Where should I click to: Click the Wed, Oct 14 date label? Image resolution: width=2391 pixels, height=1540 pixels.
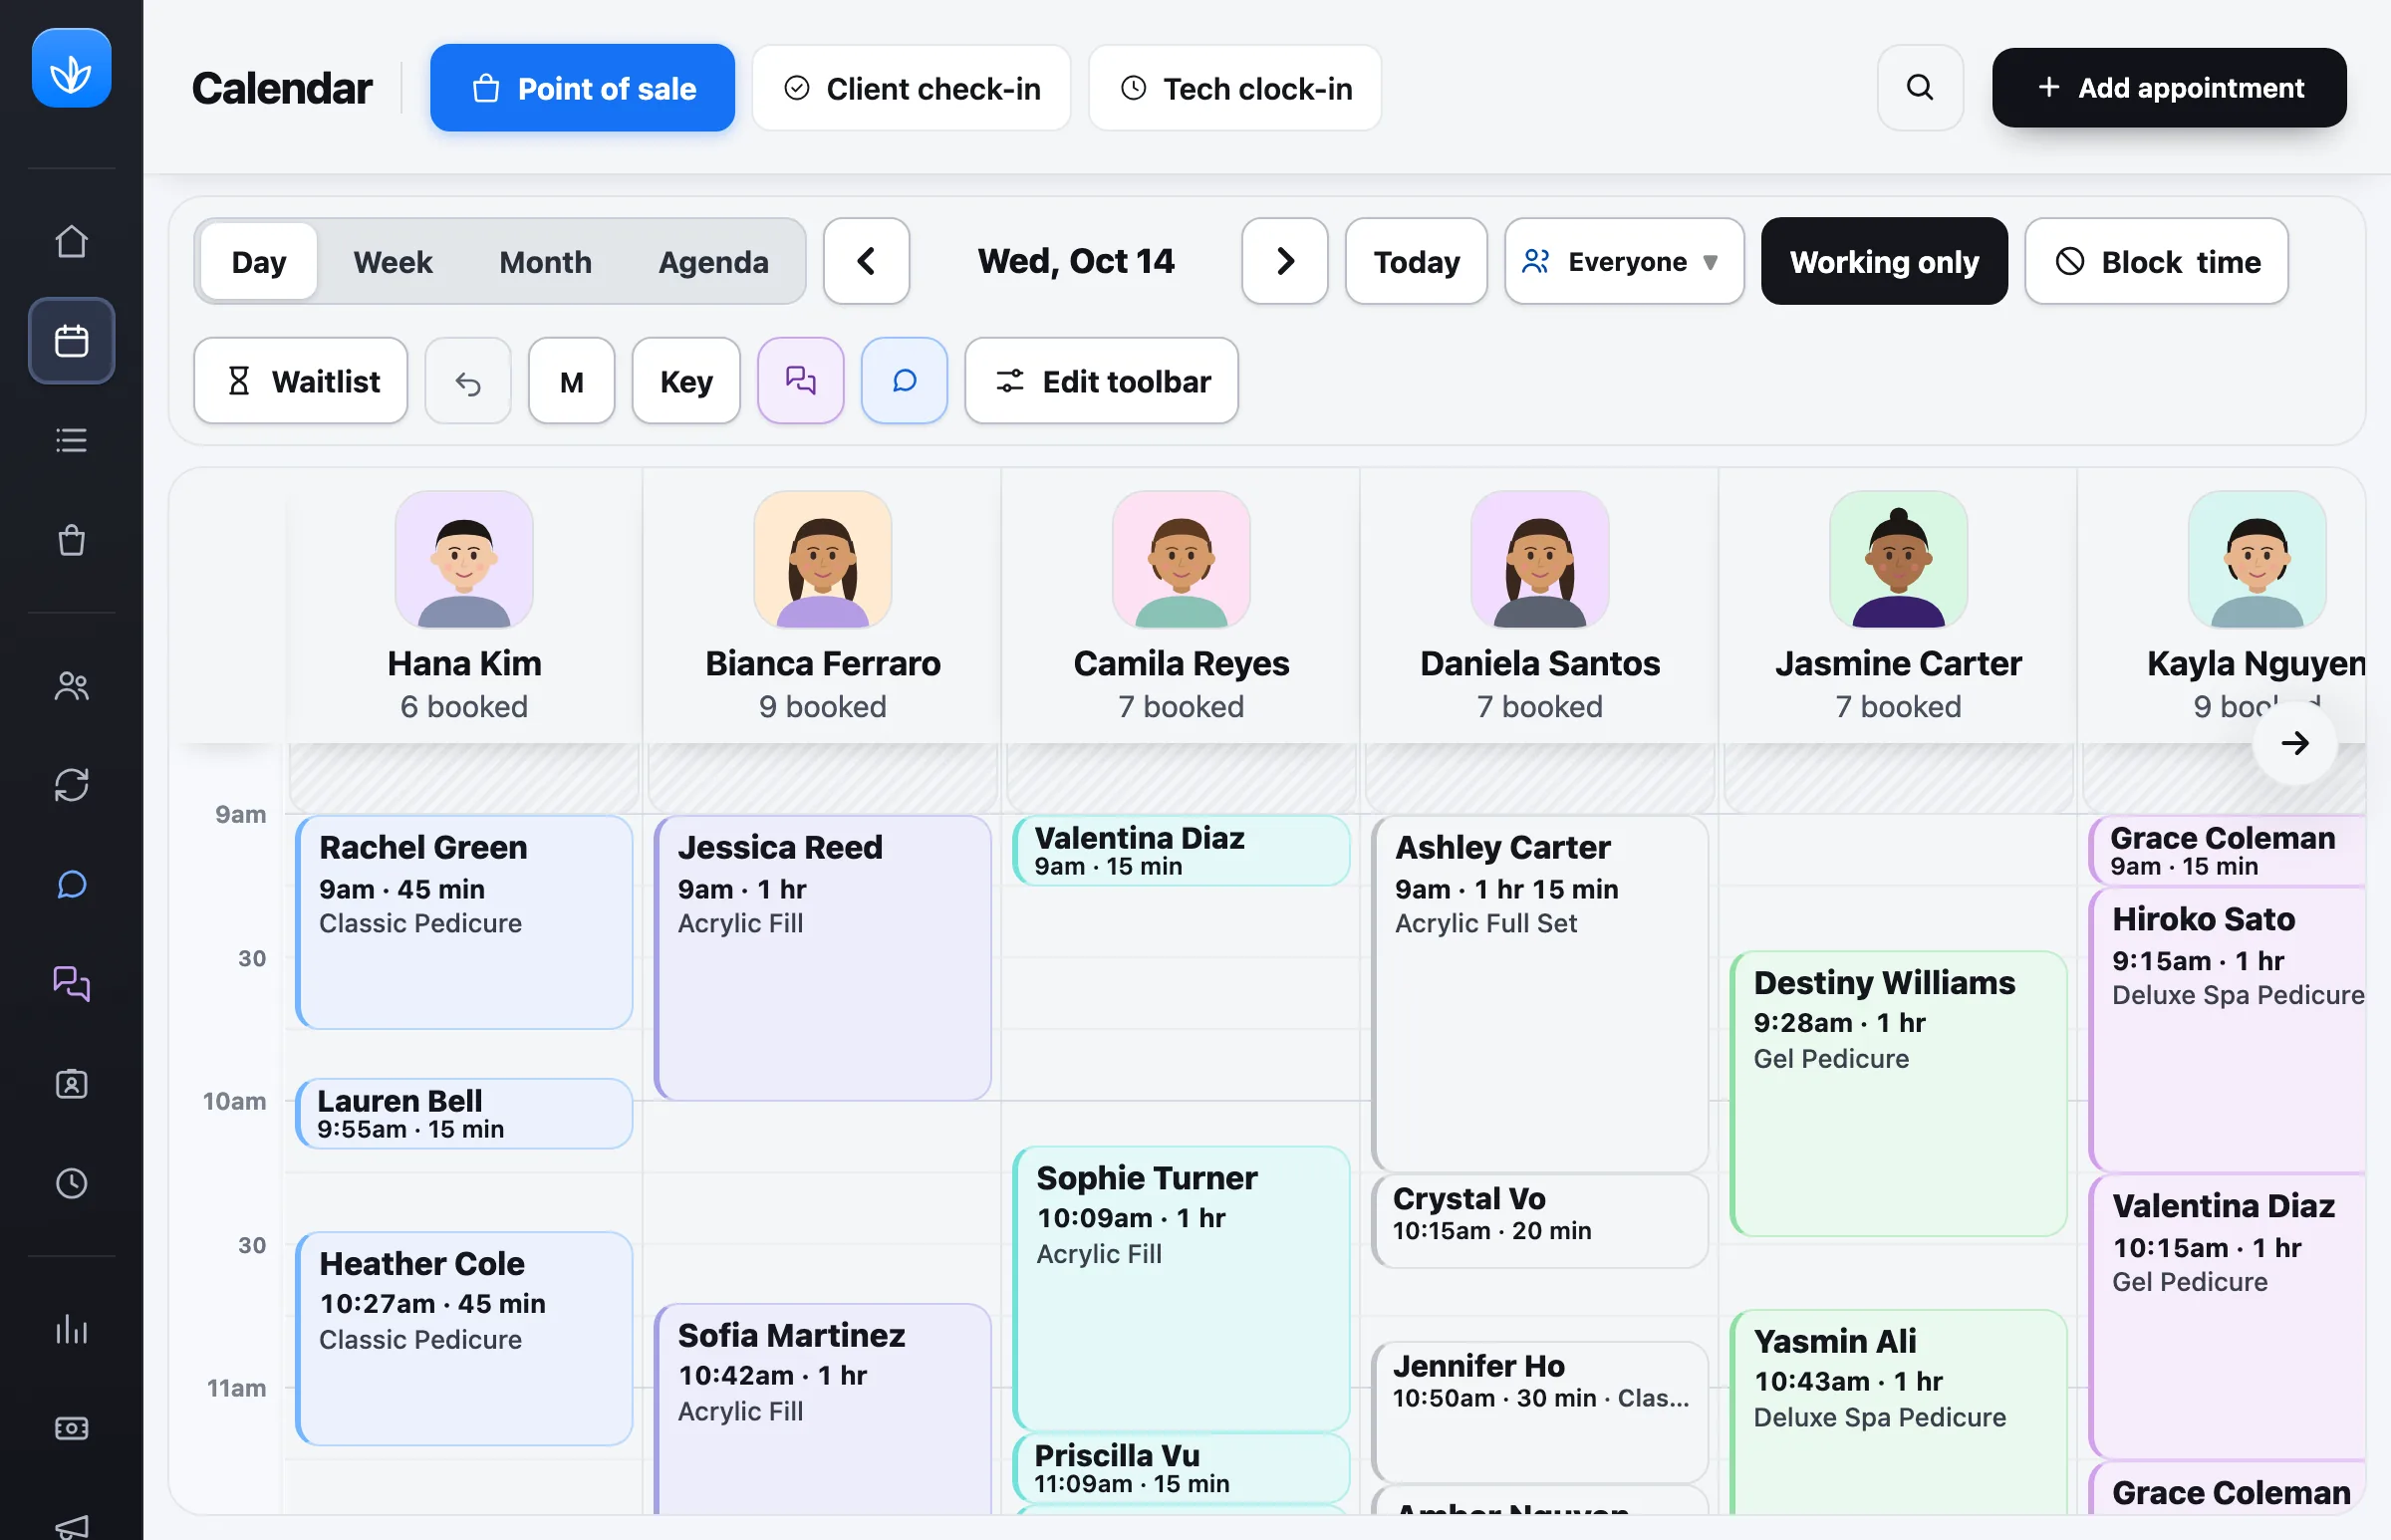(x=1076, y=262)
